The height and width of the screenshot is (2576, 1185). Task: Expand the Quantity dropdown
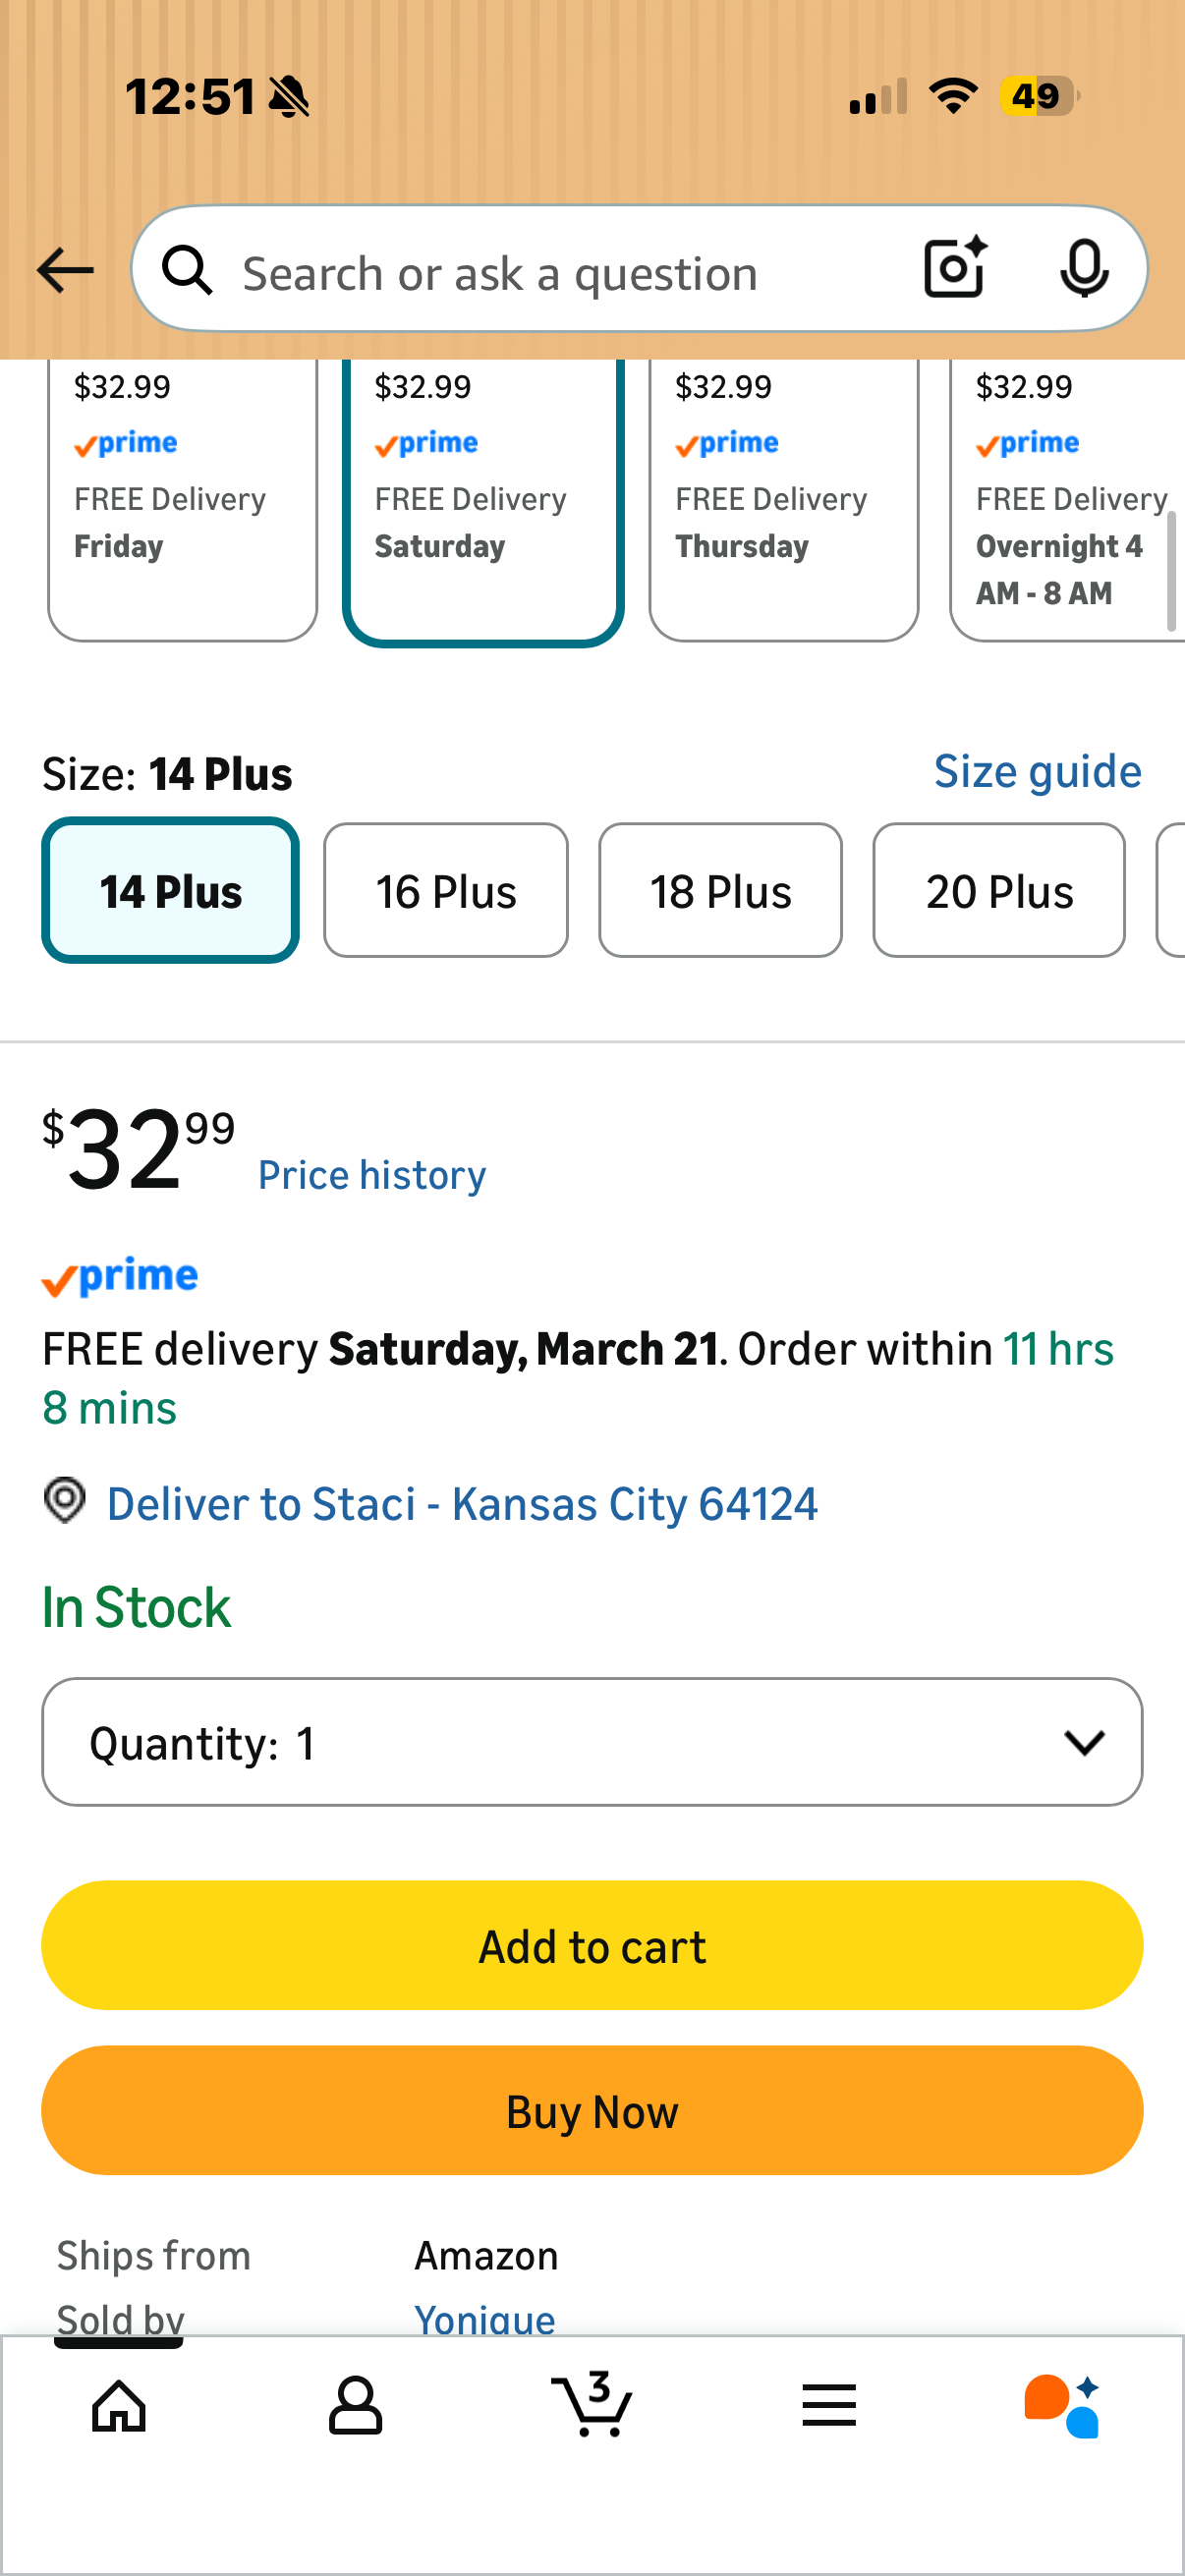click(592, 1742)
